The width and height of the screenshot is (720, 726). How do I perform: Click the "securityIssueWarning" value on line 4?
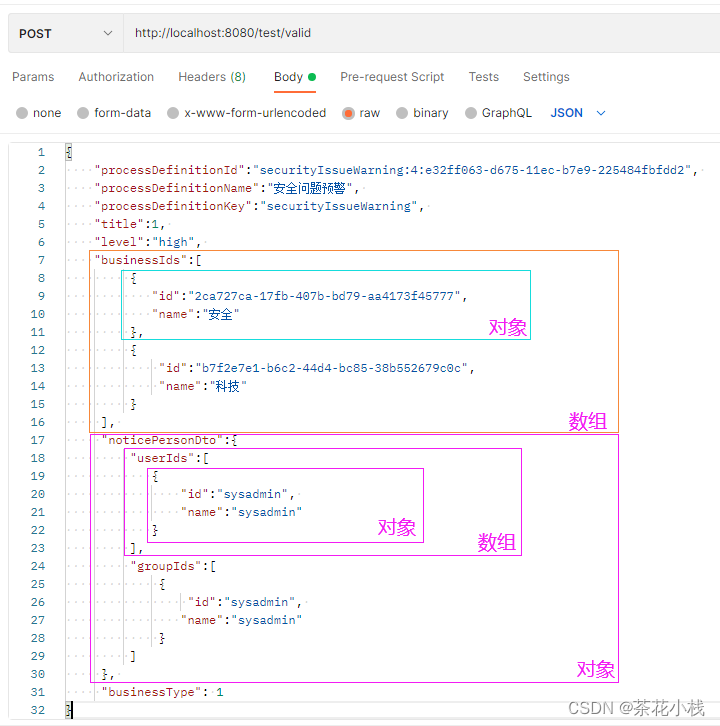pos(339,207)
